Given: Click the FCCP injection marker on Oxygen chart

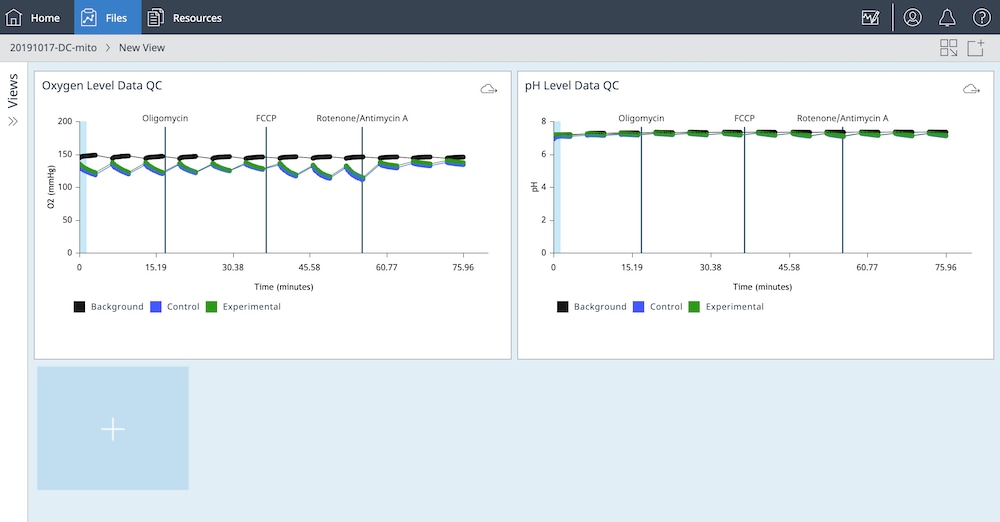Looking at the screenshot, I should (x=266, y=118).
